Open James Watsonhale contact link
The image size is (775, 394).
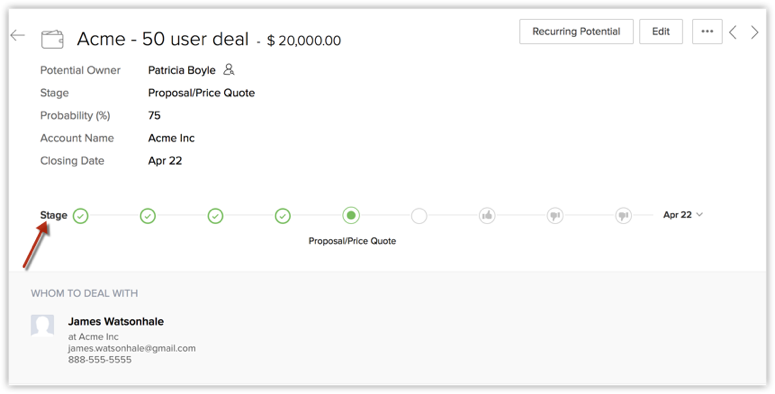[x=116, y=321]
